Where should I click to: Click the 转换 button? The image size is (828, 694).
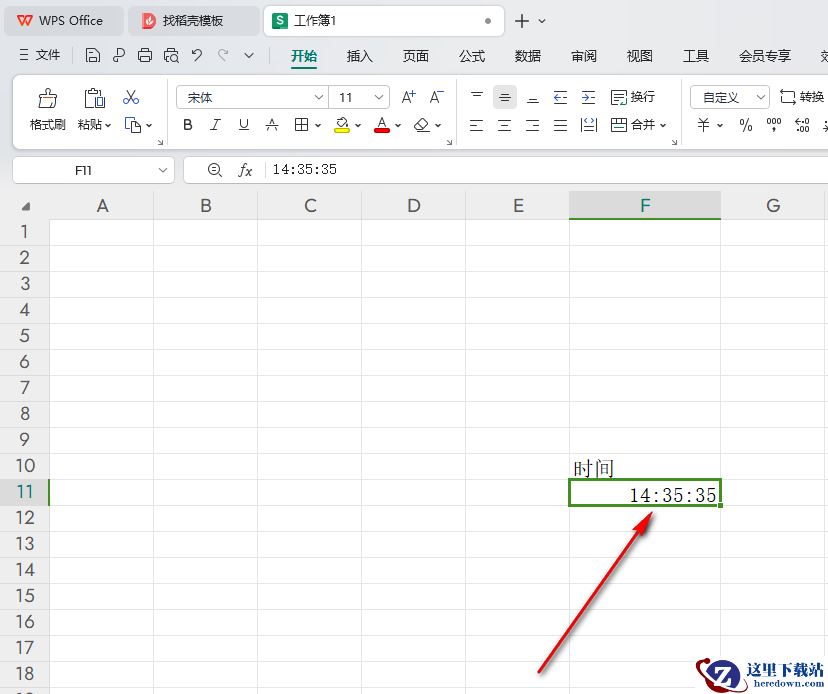pyautogui.click(x=802, y=97)
